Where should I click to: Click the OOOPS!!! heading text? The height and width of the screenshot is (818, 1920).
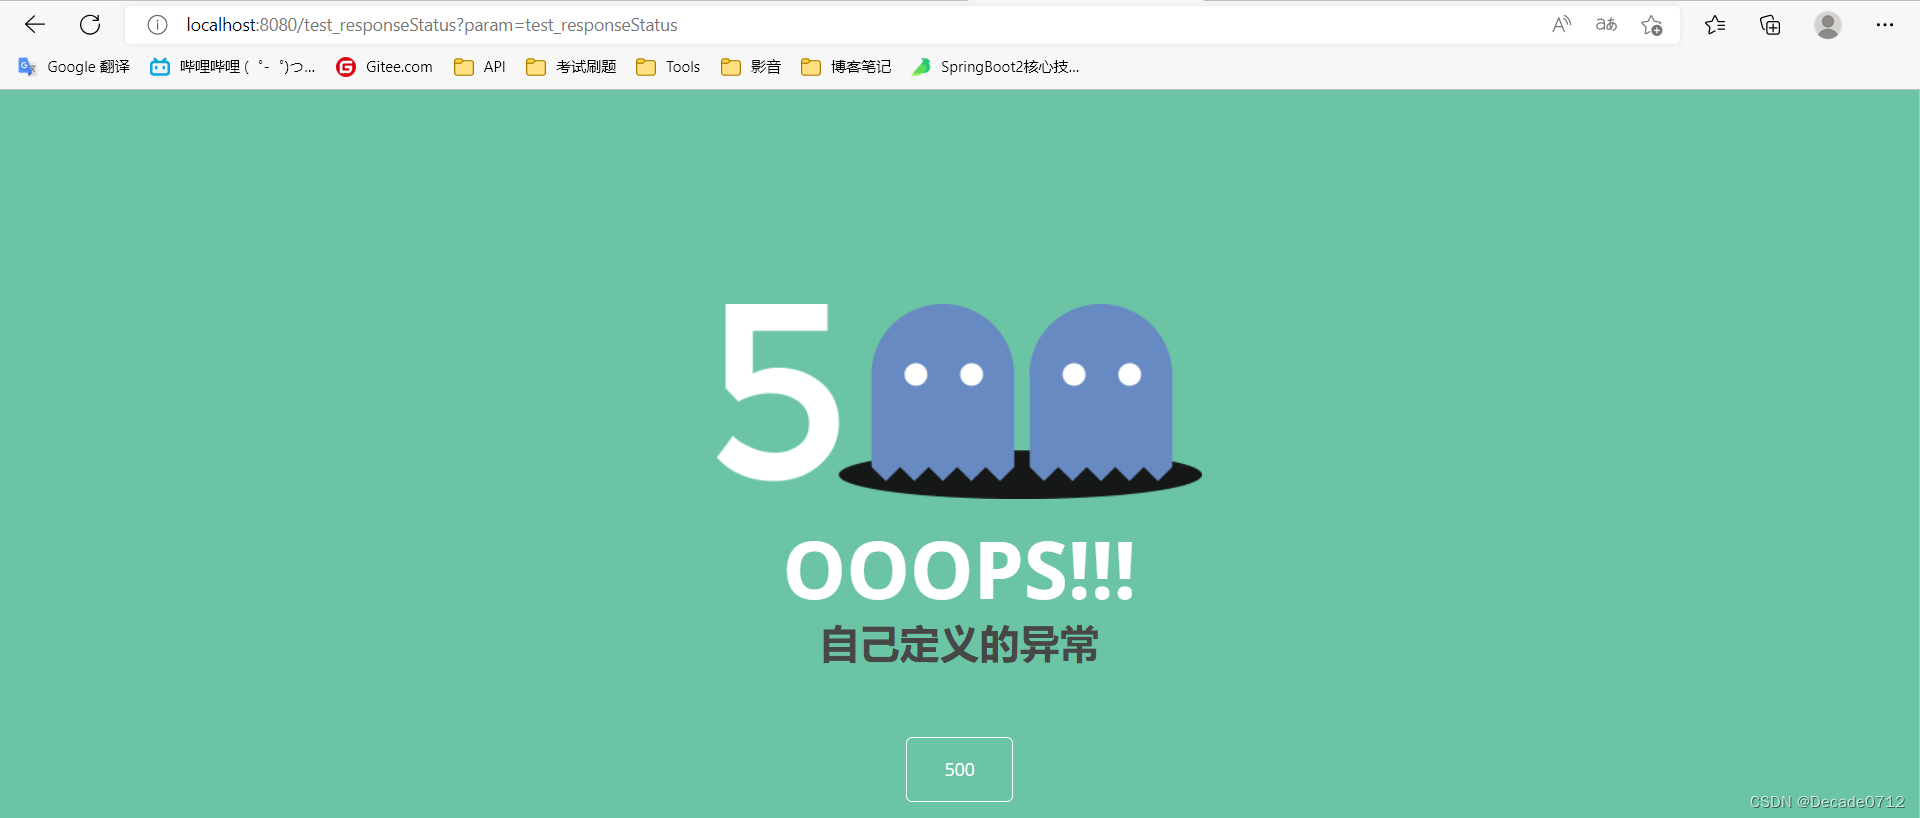(x=960, y=570)
